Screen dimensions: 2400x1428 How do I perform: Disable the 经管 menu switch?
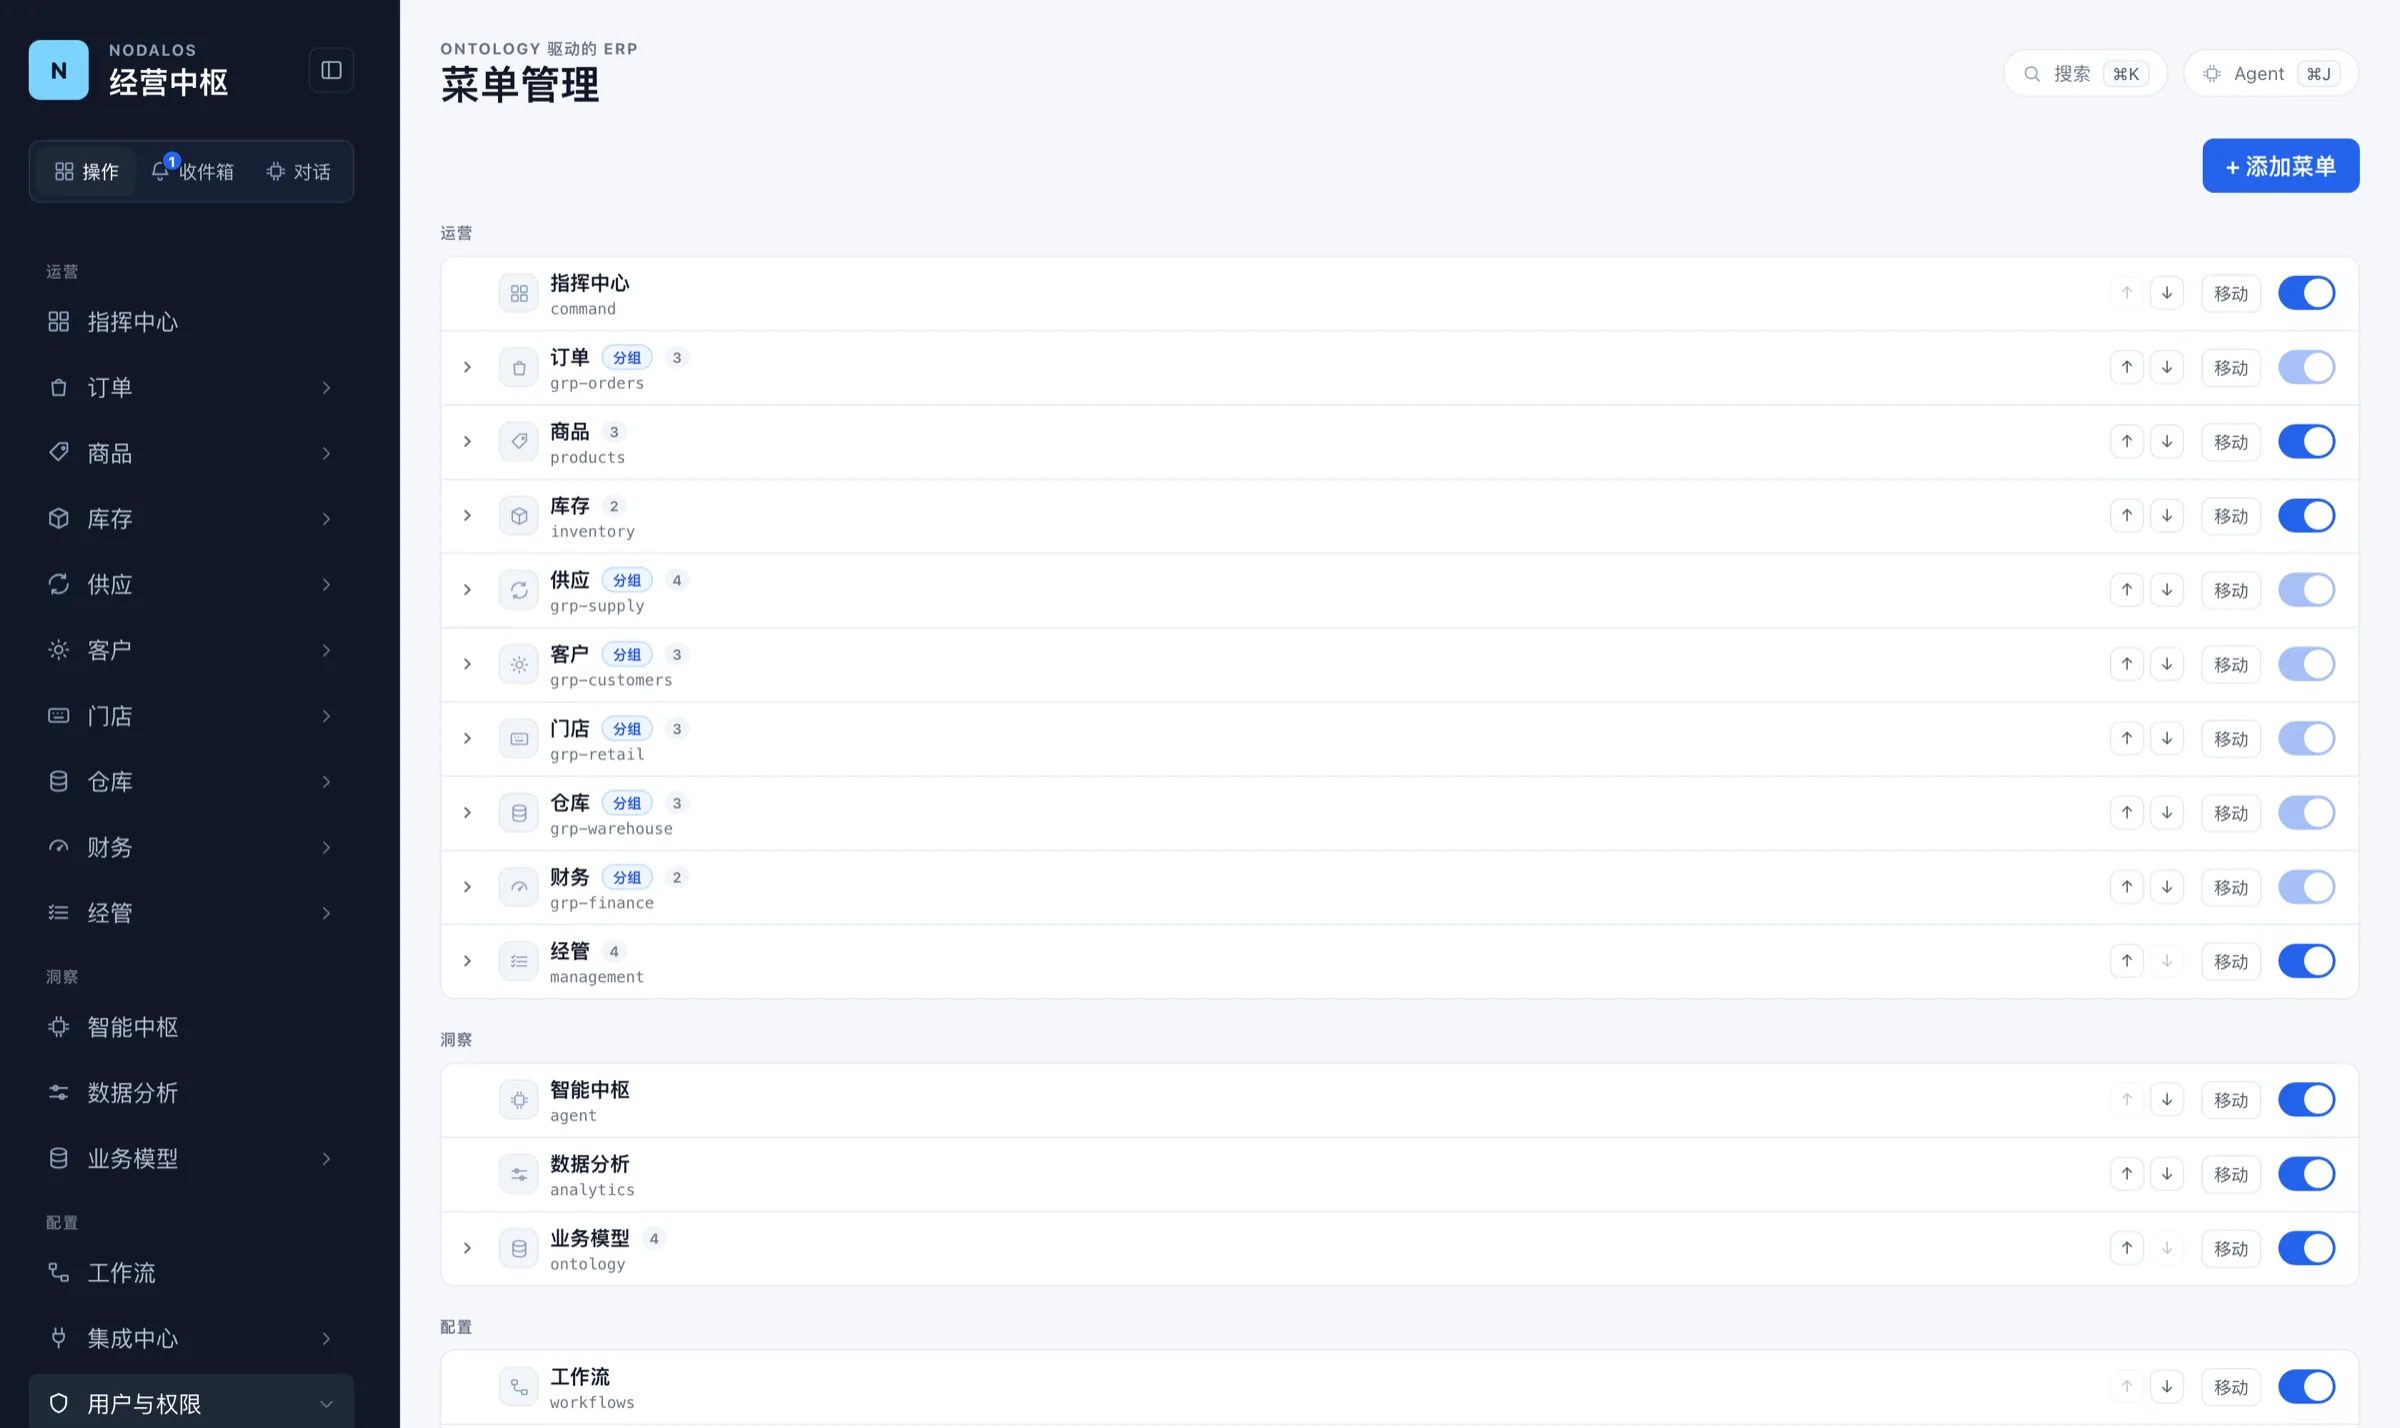(2306, 960)
